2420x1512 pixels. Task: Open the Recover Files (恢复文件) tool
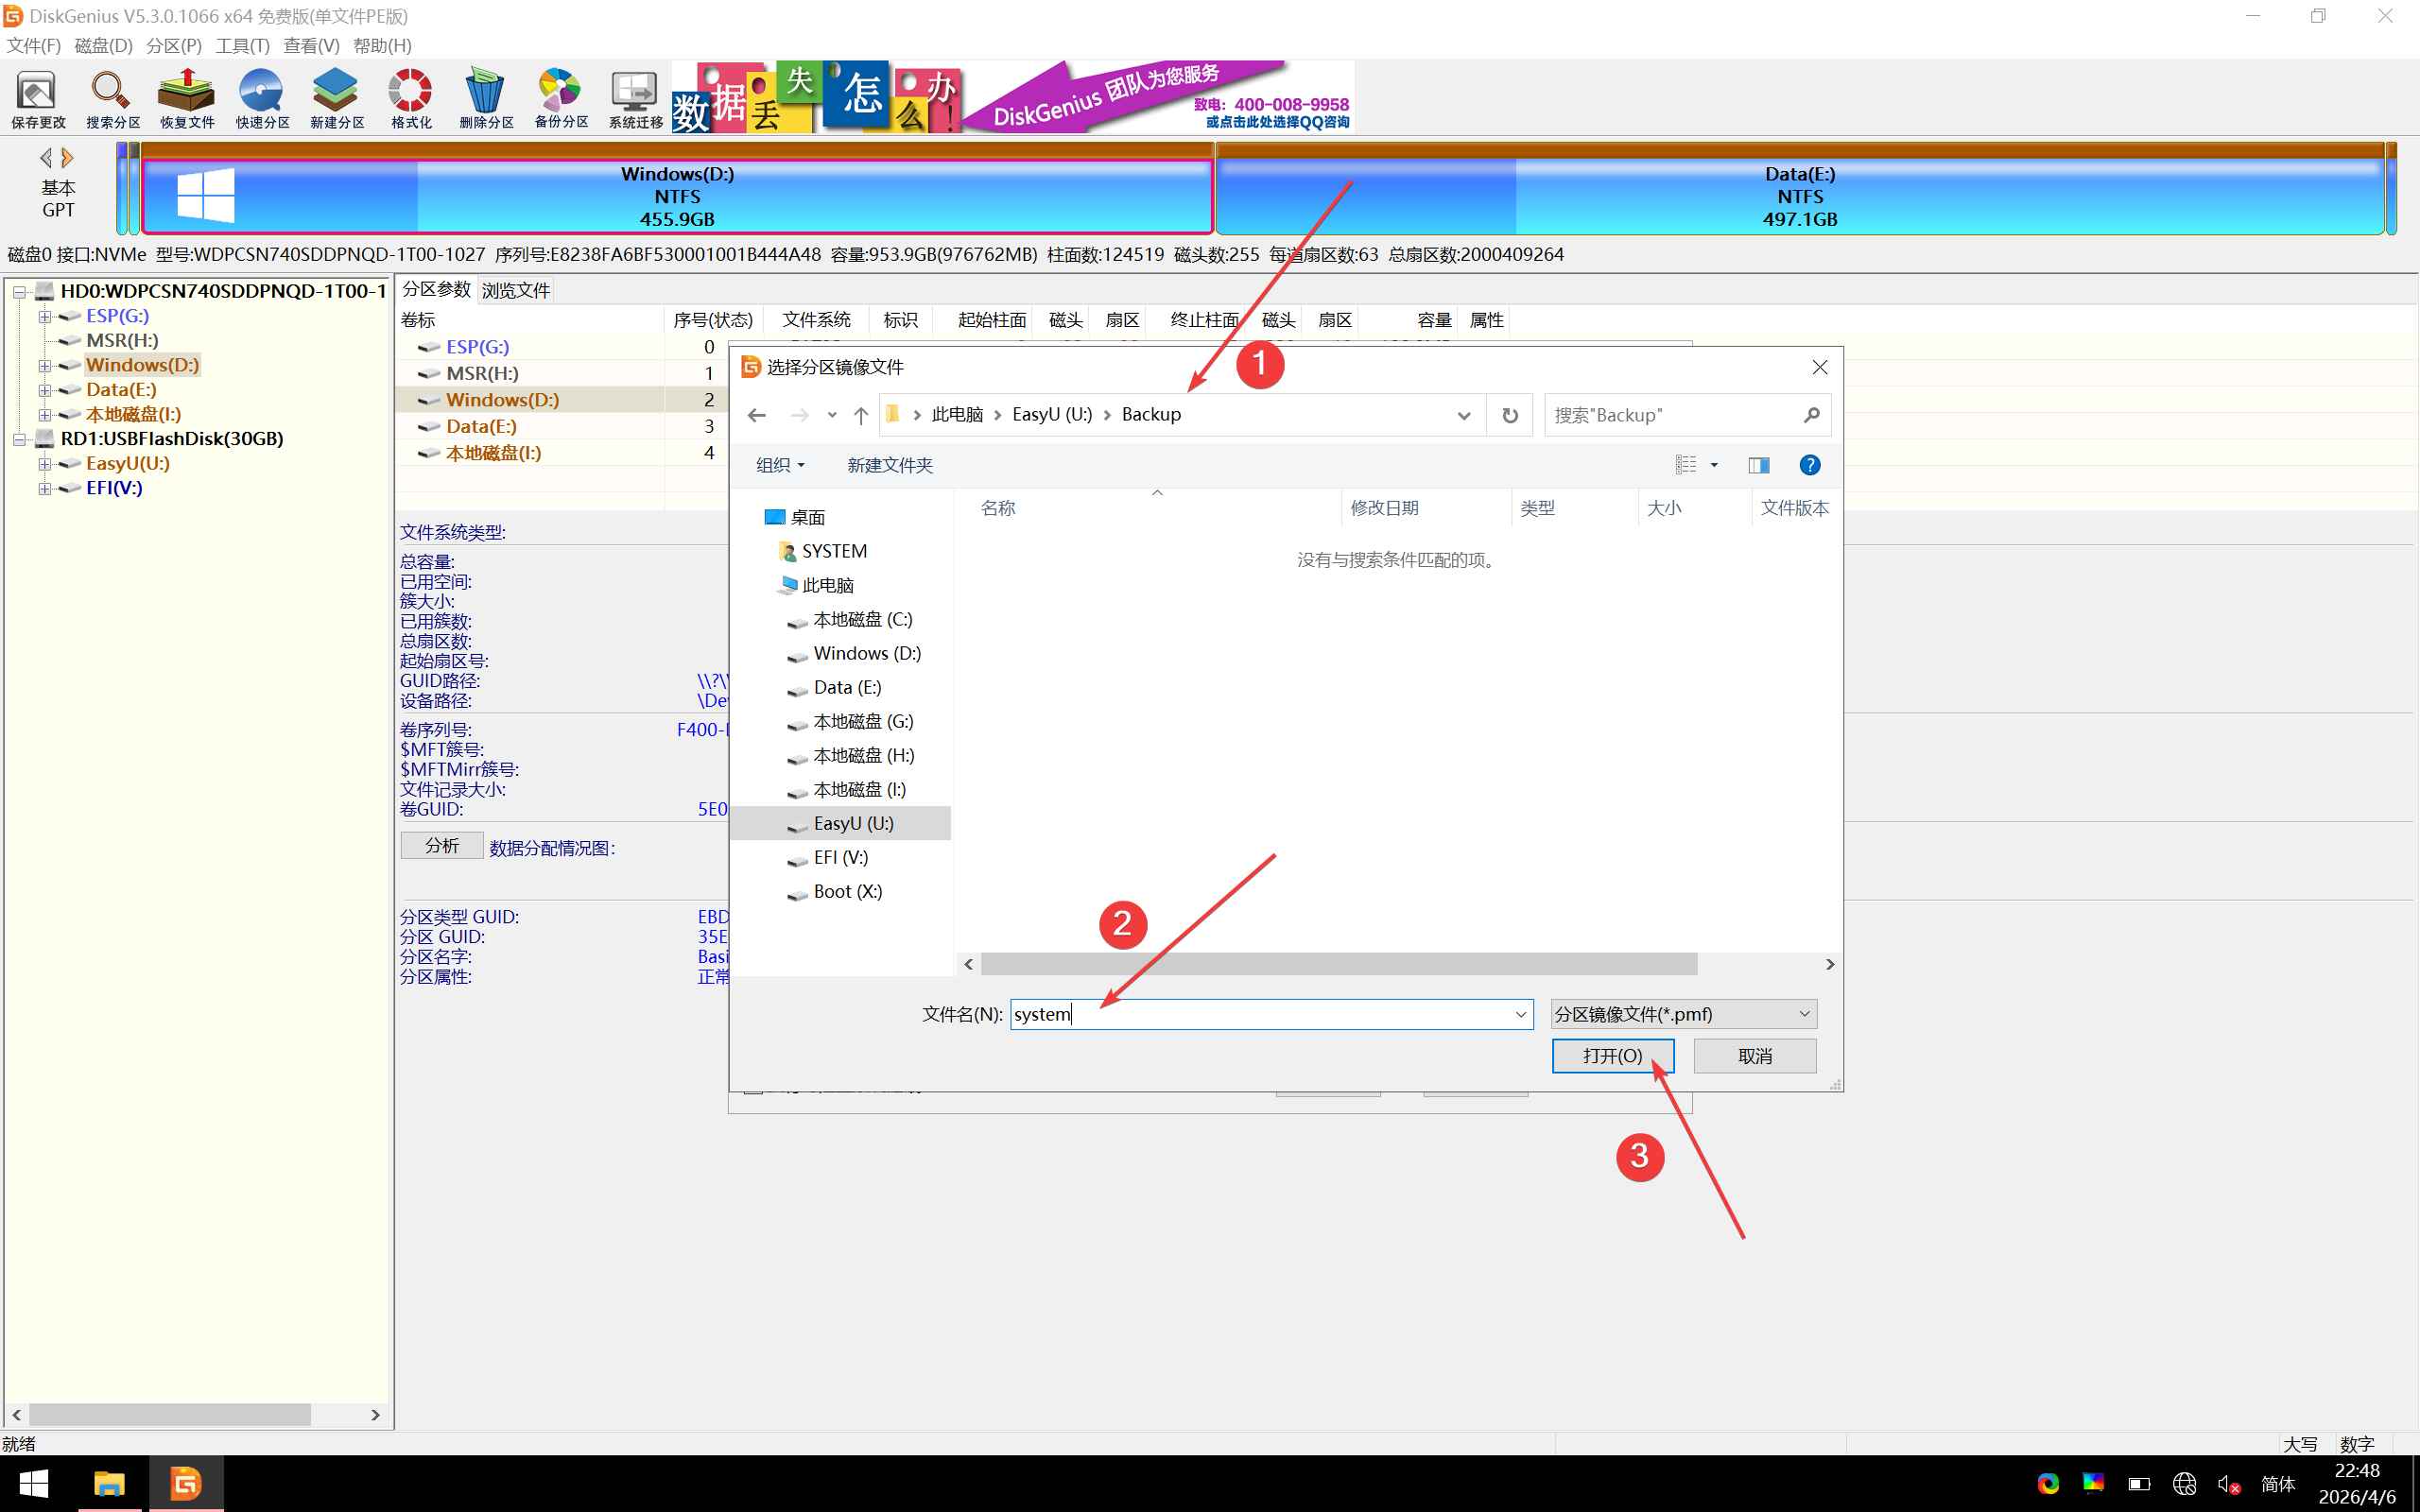187,98
